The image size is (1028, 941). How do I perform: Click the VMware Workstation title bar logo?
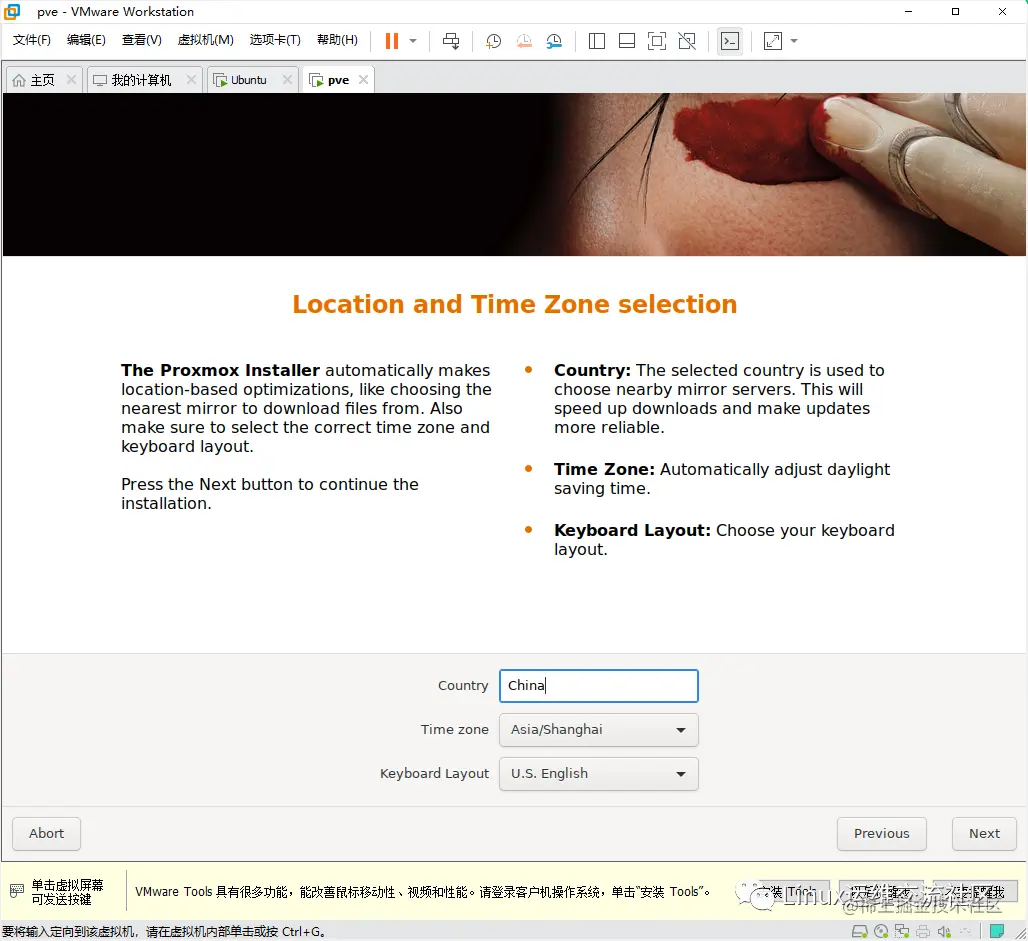pos(12,11)
